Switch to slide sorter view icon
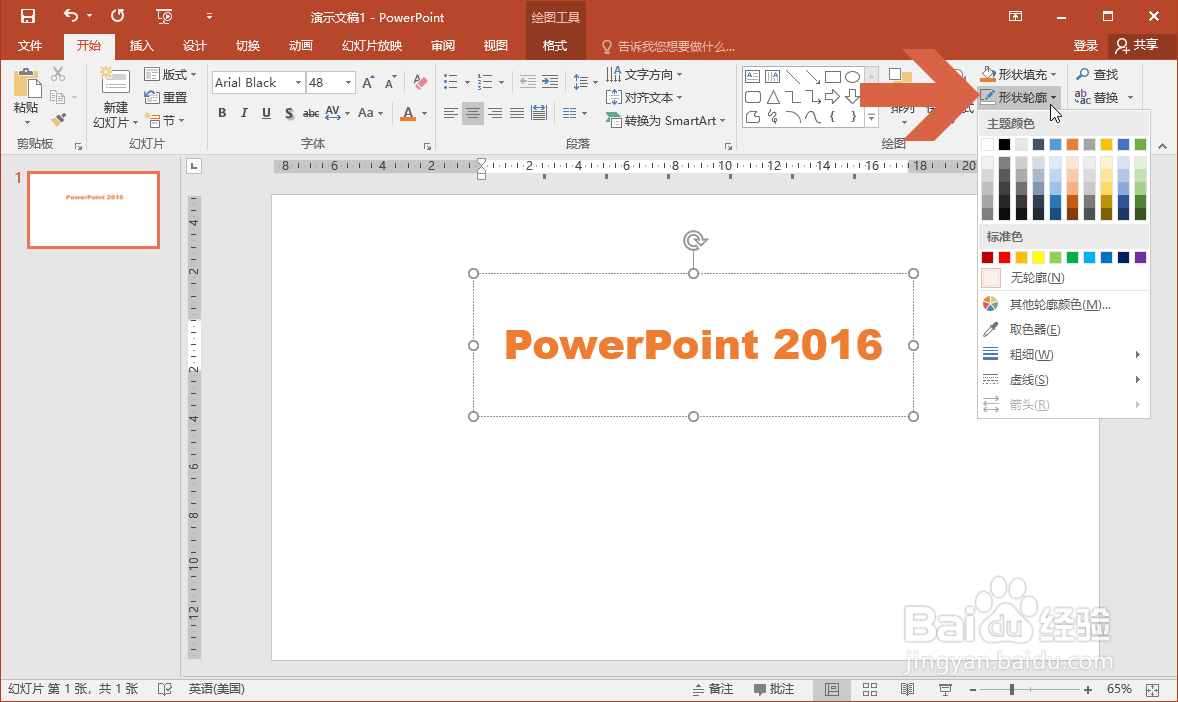 tap(870, 689)
